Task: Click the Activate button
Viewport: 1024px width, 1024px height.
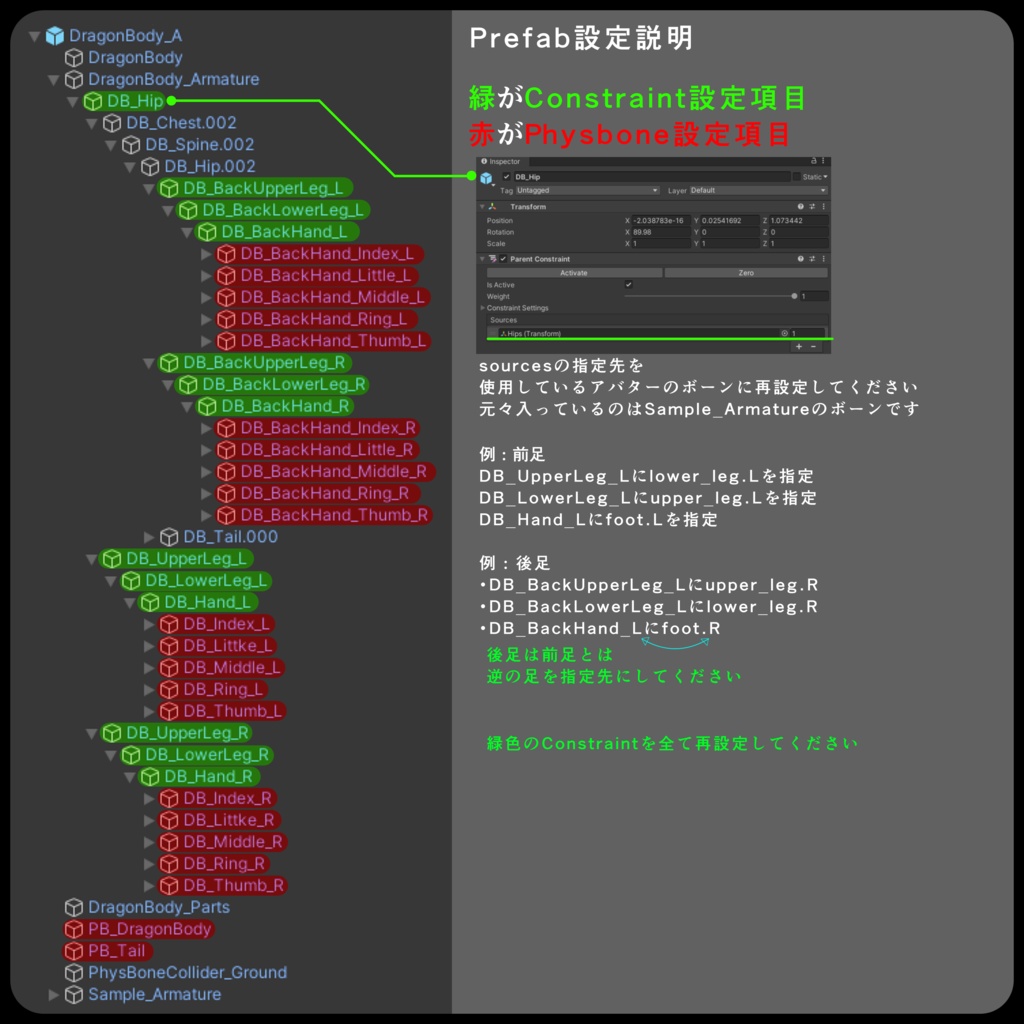Action: [574, 273]
